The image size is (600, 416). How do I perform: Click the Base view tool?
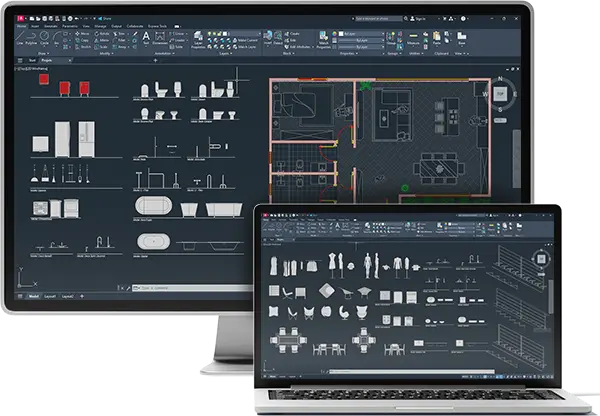[x=461, y=39]
